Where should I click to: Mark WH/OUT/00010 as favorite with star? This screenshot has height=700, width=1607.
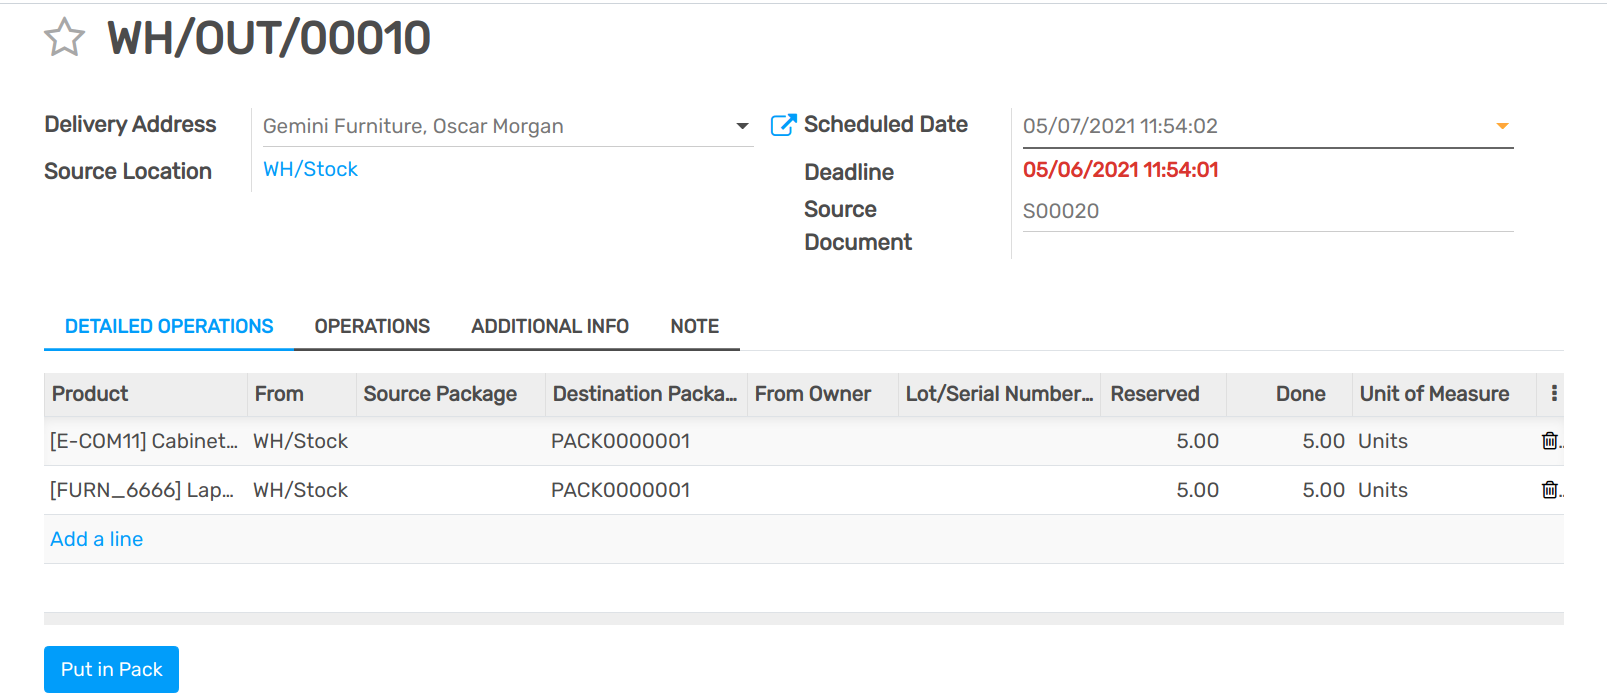click(65, 38)
